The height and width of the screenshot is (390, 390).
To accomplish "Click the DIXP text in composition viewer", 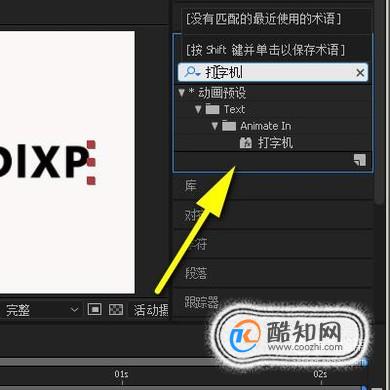I will (x=44, y=162).
